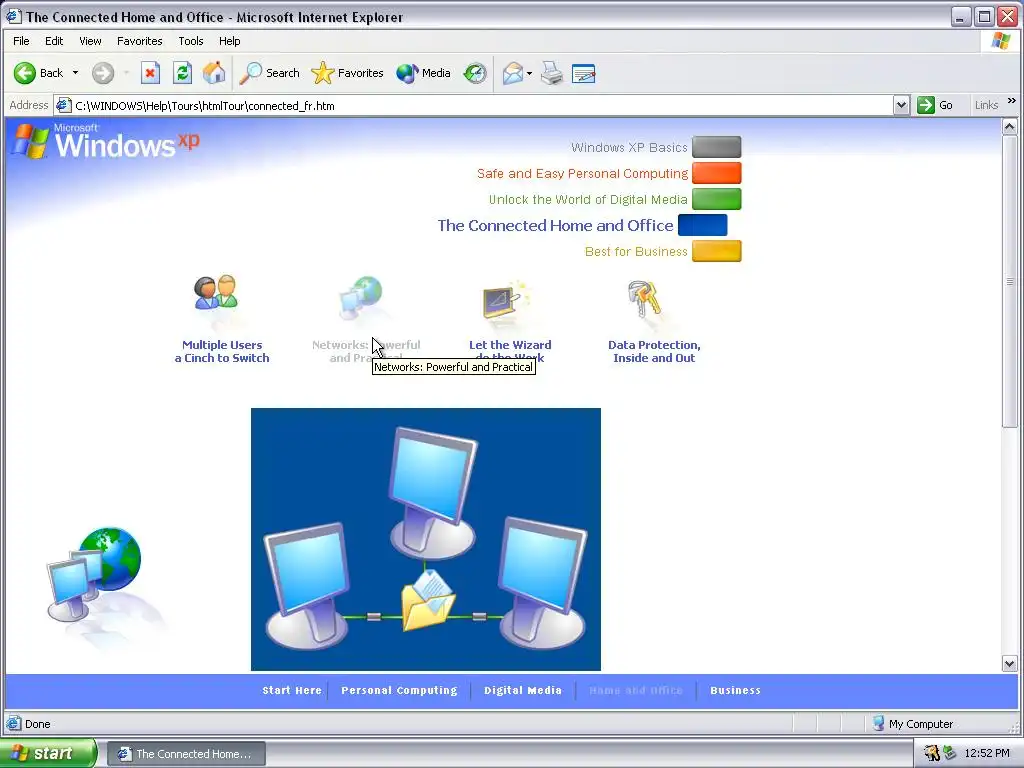Click the Networks globe and computer icon
This screenshot has height=768, width=1024.
click(361, 297)
